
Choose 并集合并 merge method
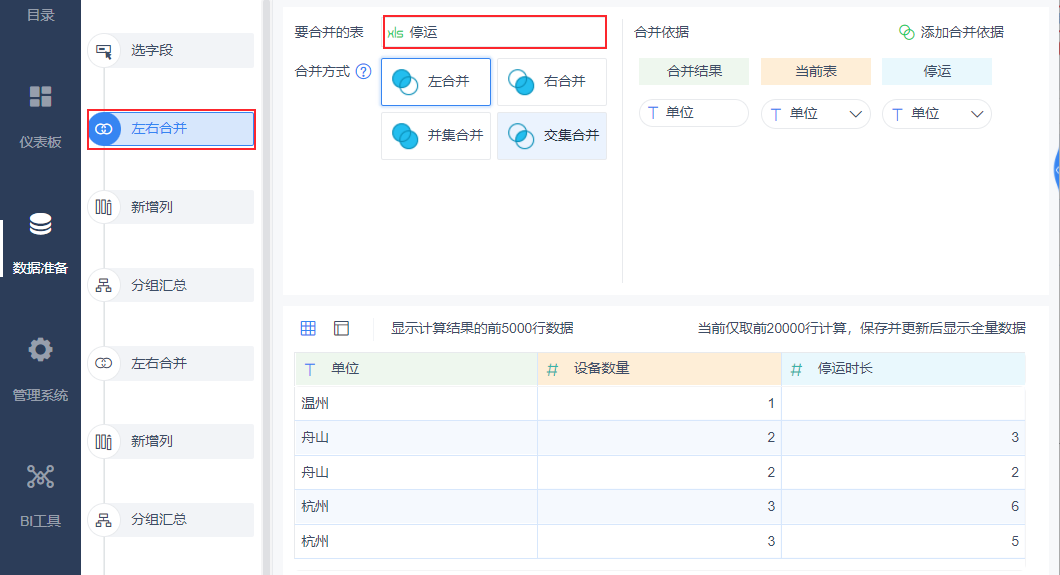tap(436, 136)
